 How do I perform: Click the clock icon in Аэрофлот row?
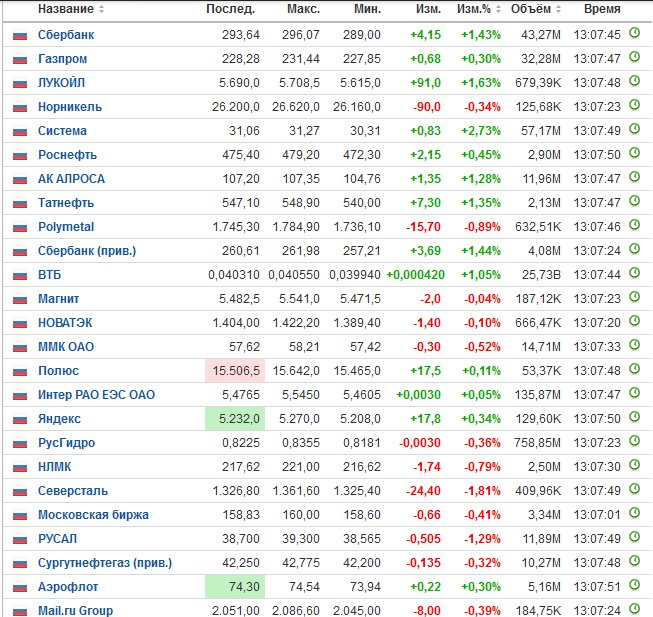coord(634,585)
